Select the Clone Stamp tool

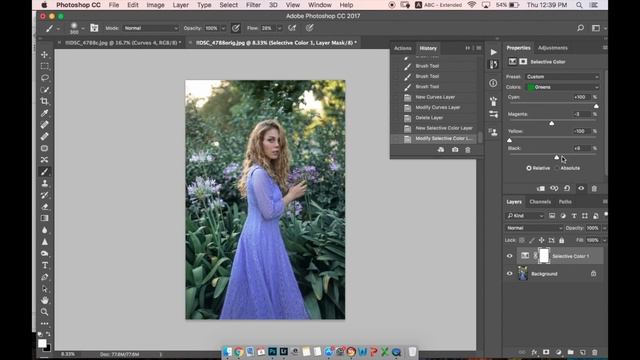click(x=45, y=183)
